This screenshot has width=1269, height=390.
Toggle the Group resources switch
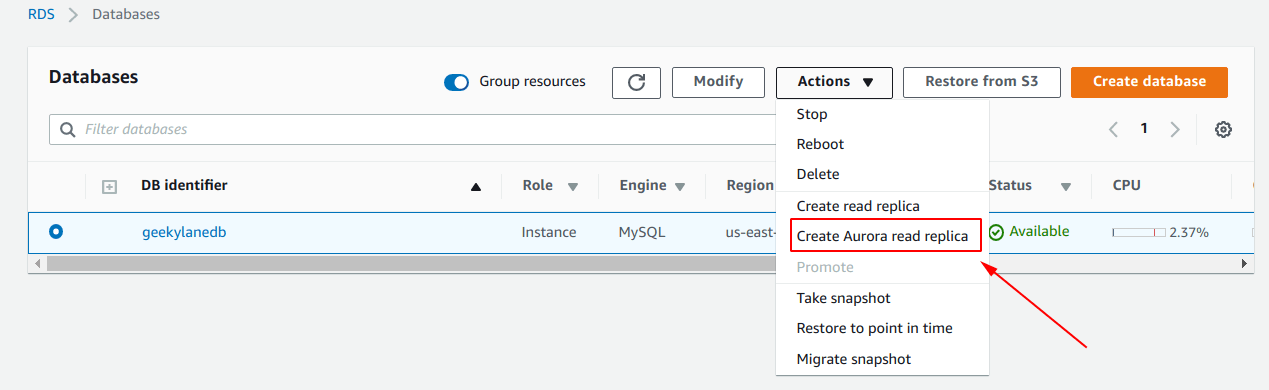457,82
